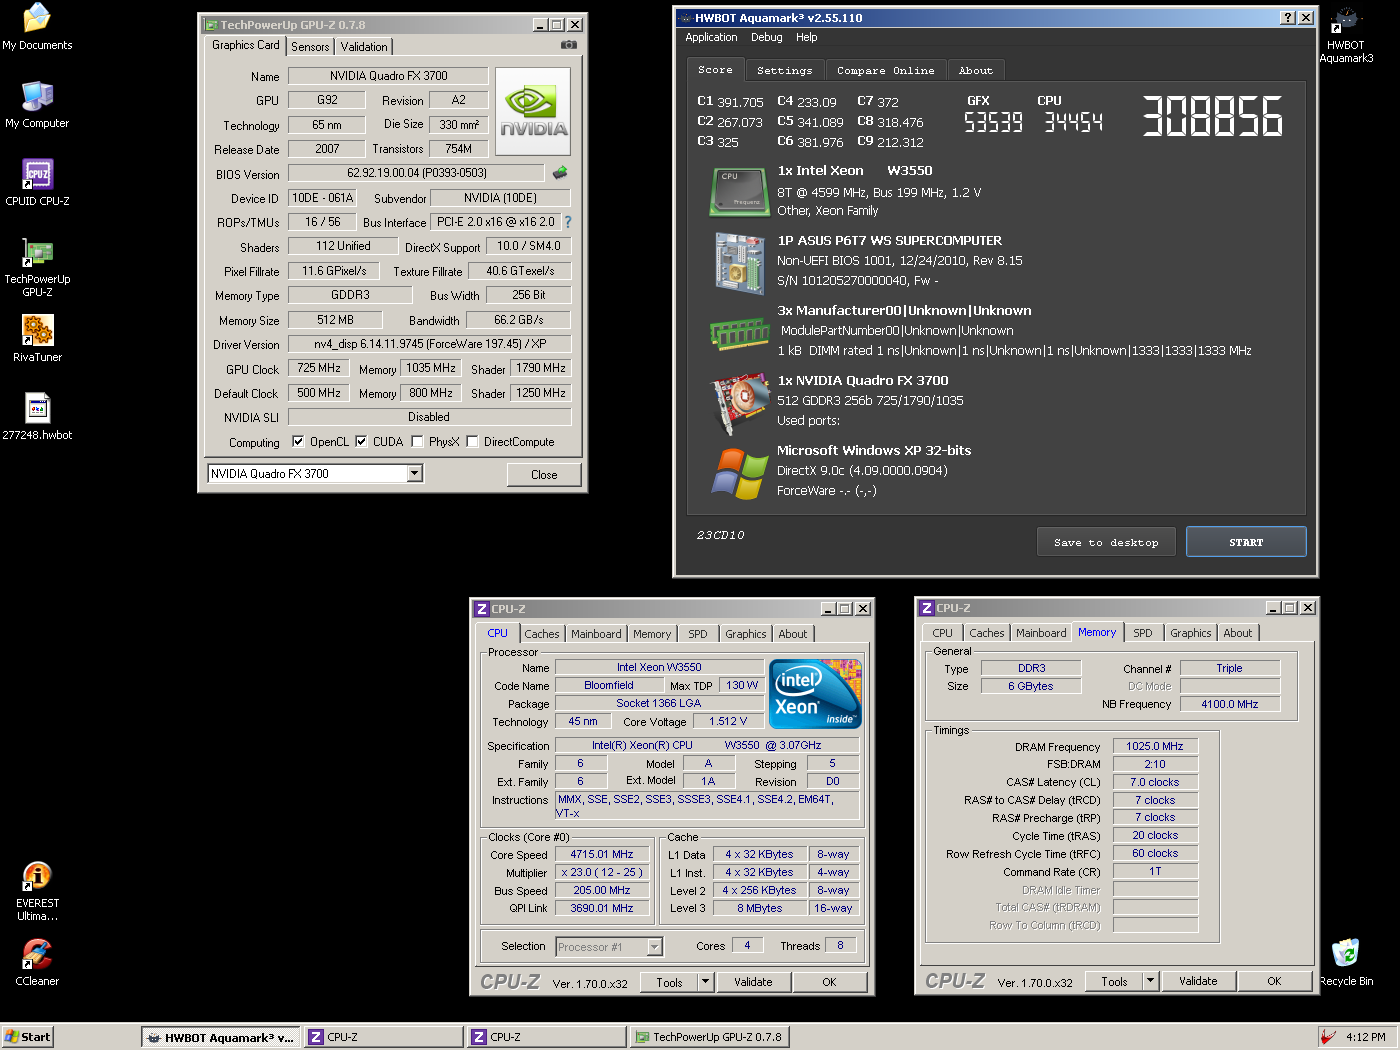The height and width of the screenshot is (1050, 1400).
Task: Click the 308856 total score display
Action: point(1212,116)
